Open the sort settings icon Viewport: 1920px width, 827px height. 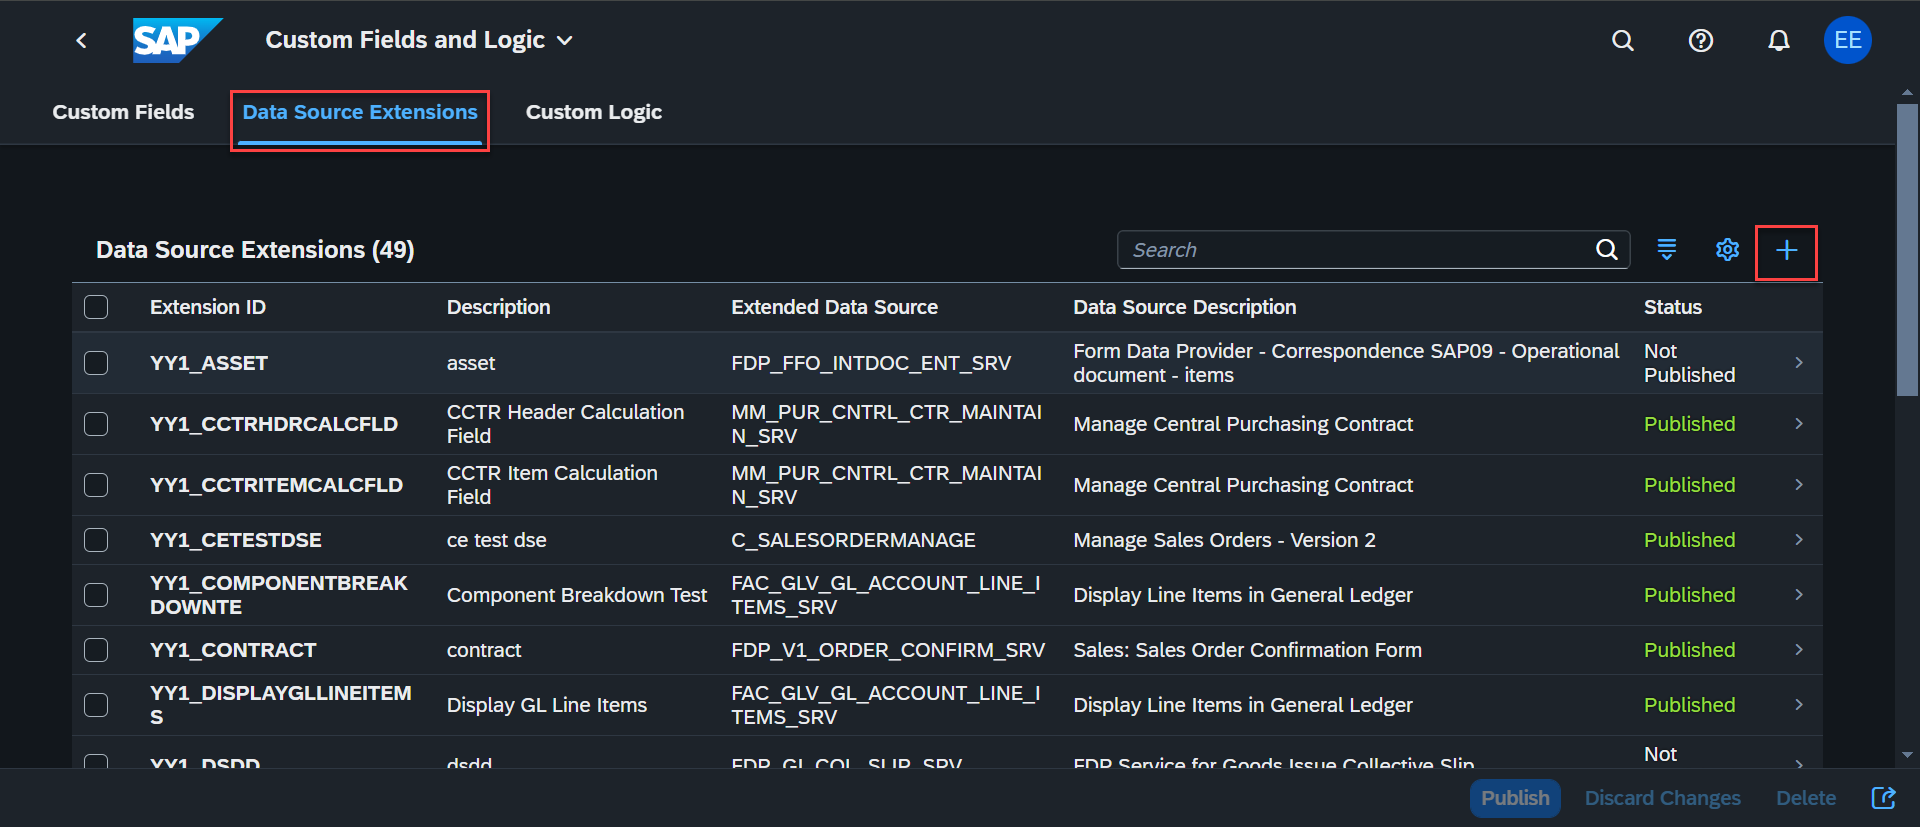[1667, 250]
